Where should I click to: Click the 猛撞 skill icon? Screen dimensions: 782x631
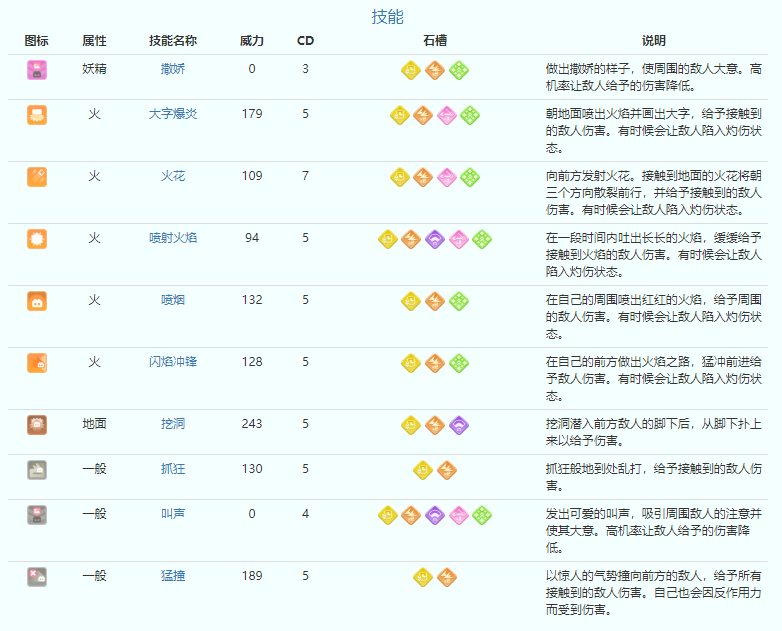(x=37, y=577)
